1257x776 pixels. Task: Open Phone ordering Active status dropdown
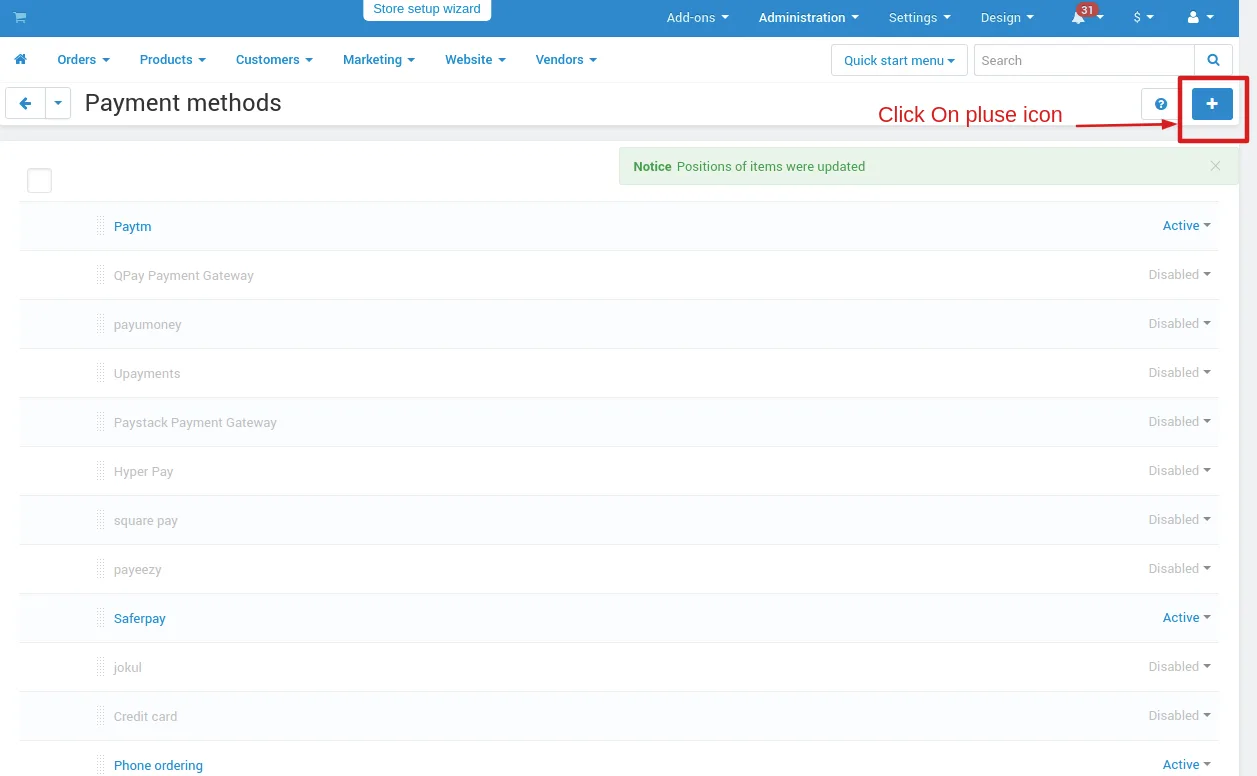[1186, 765]
